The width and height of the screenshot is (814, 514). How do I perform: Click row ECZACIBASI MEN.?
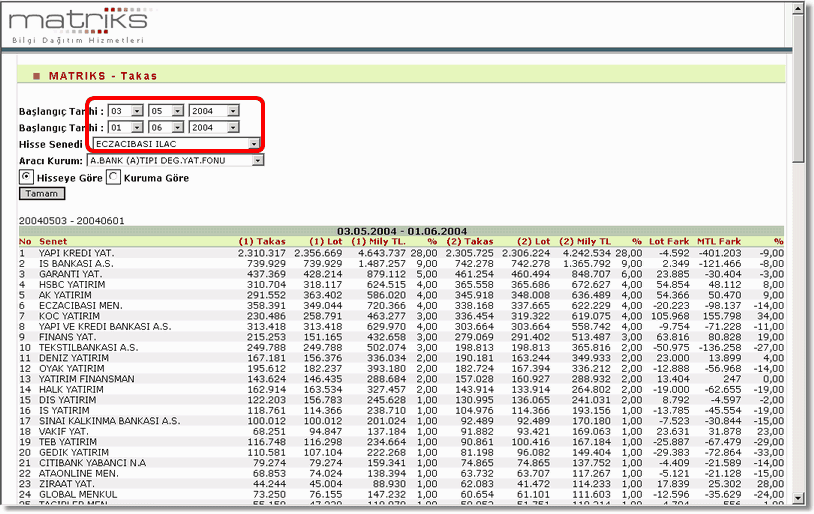(x=401, y=305)
